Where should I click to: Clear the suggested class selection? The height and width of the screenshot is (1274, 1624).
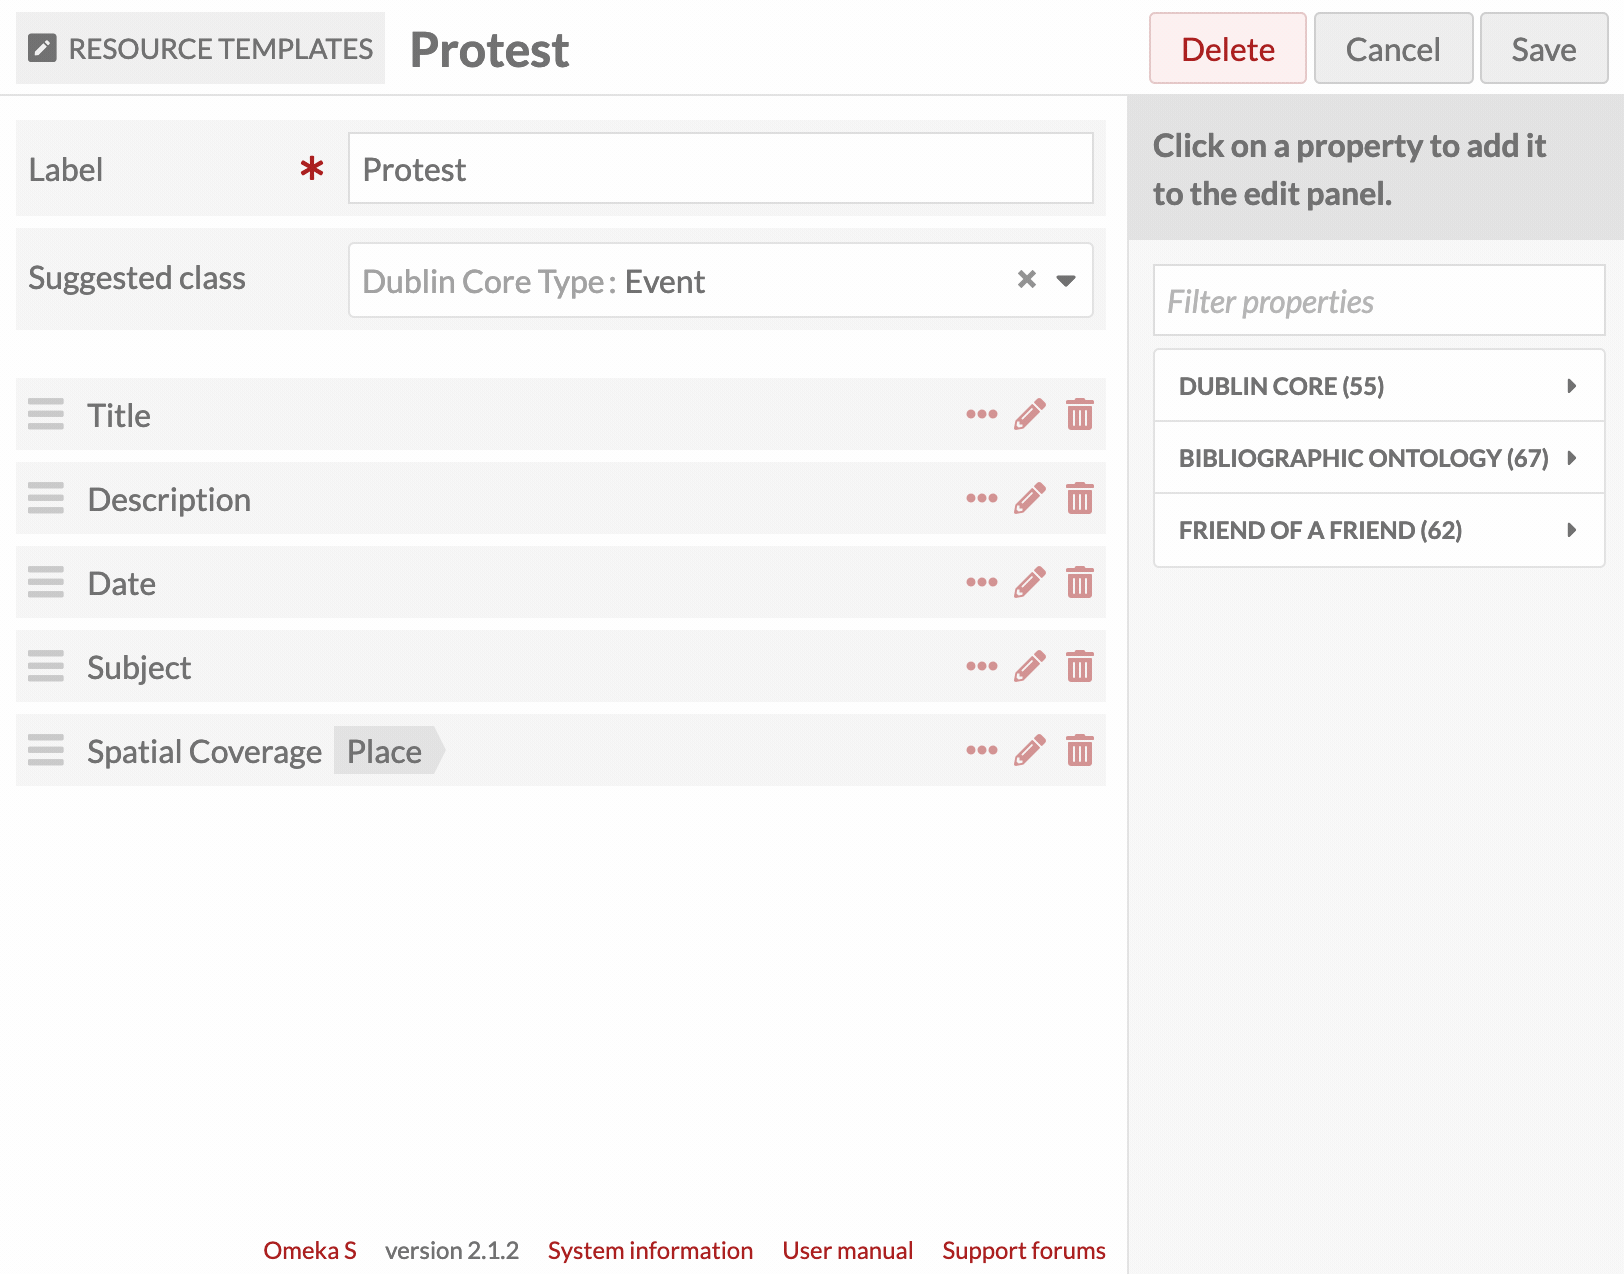pos(1027,280)
